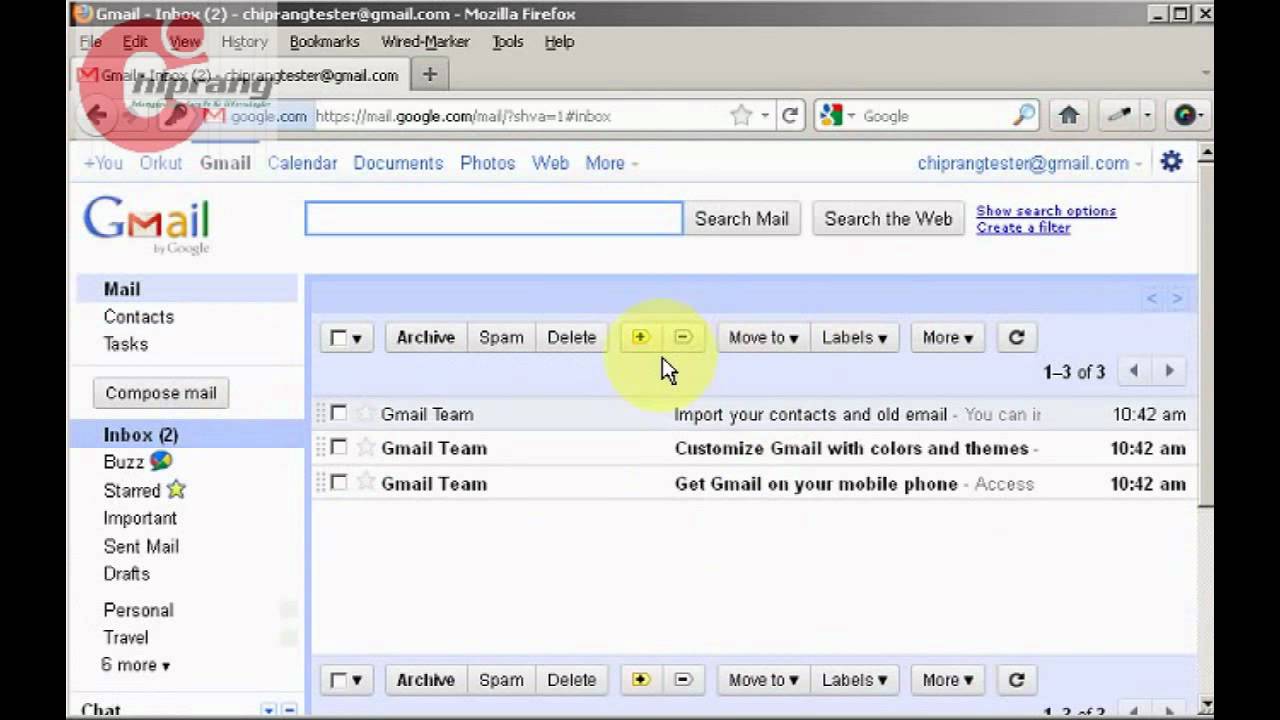Star the Get Gmail on your mobile phone email
This screenshot has height=720, width=1280.
[365, 483]
